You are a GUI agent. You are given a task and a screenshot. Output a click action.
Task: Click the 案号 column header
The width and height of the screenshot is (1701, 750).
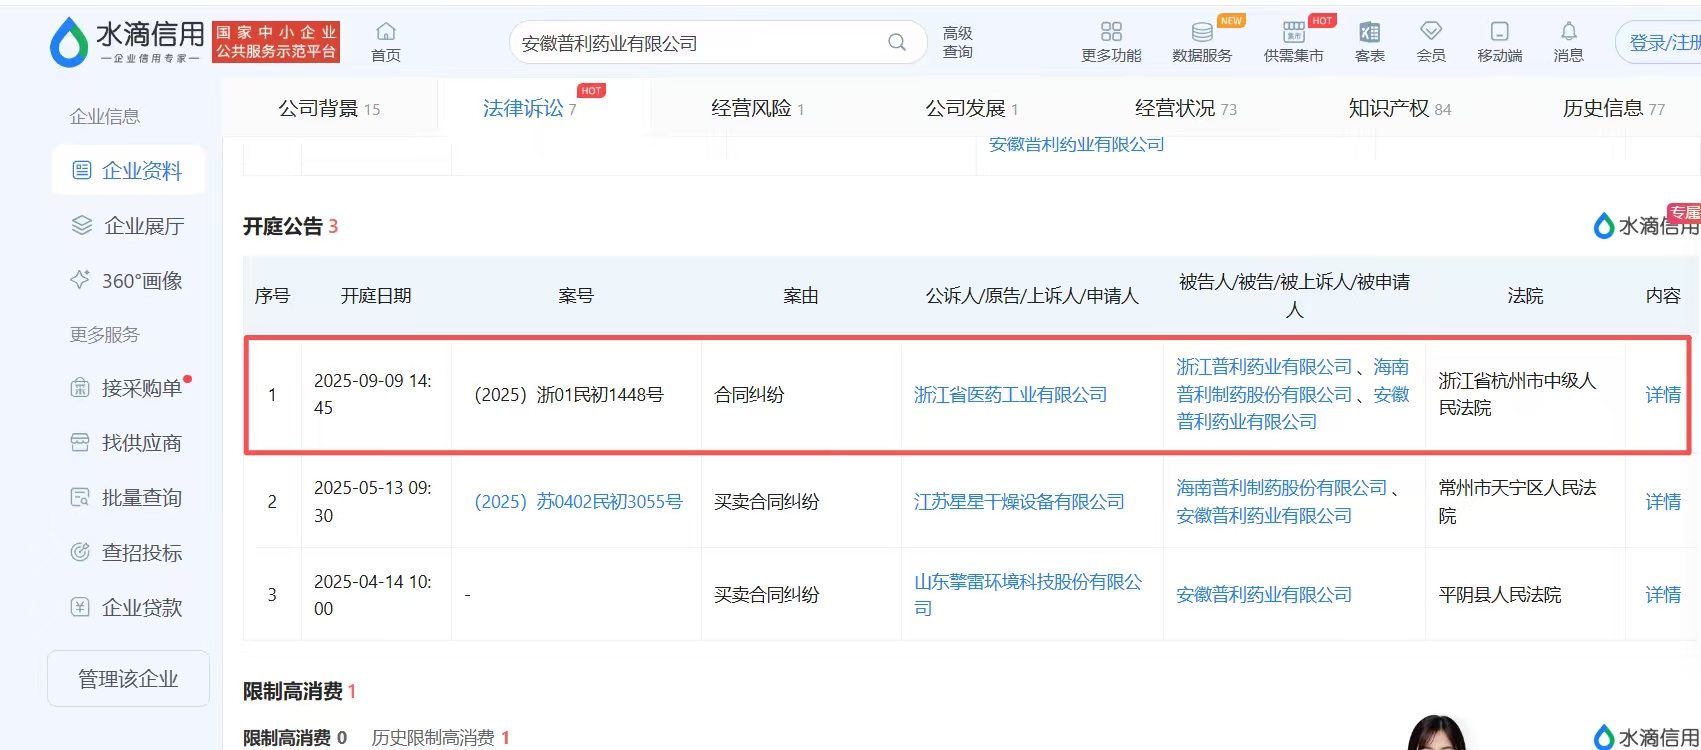576,296
